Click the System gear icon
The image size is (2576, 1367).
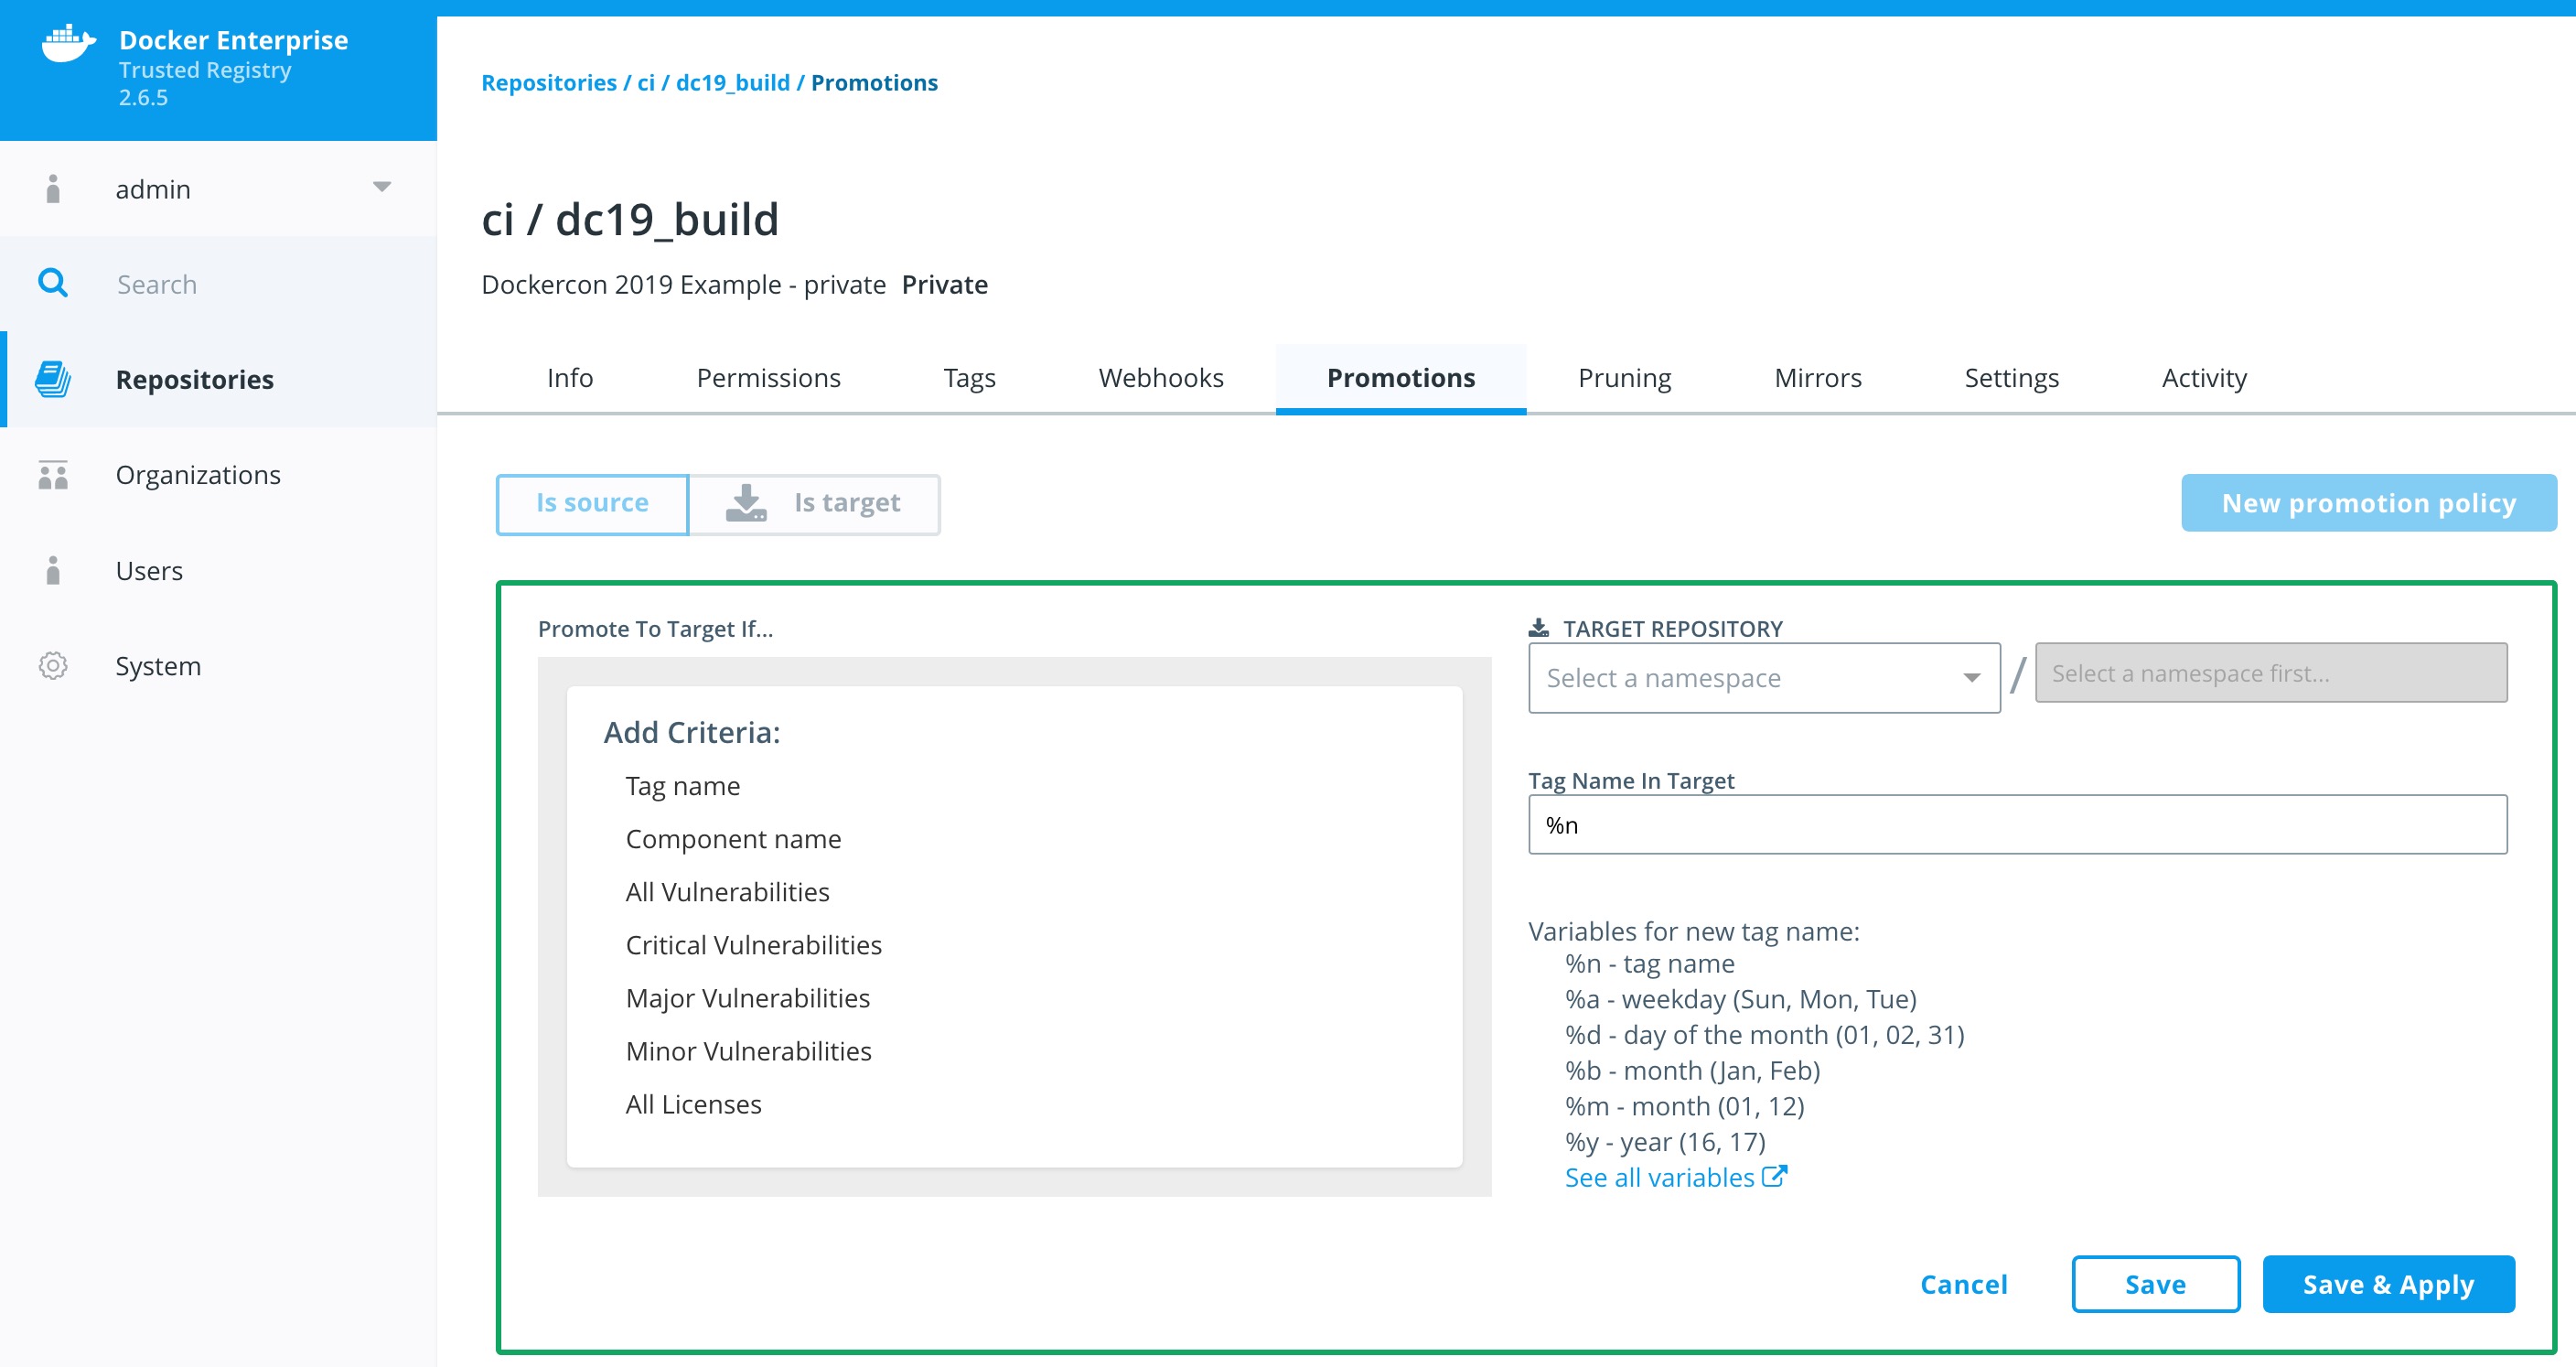(53, 666)
